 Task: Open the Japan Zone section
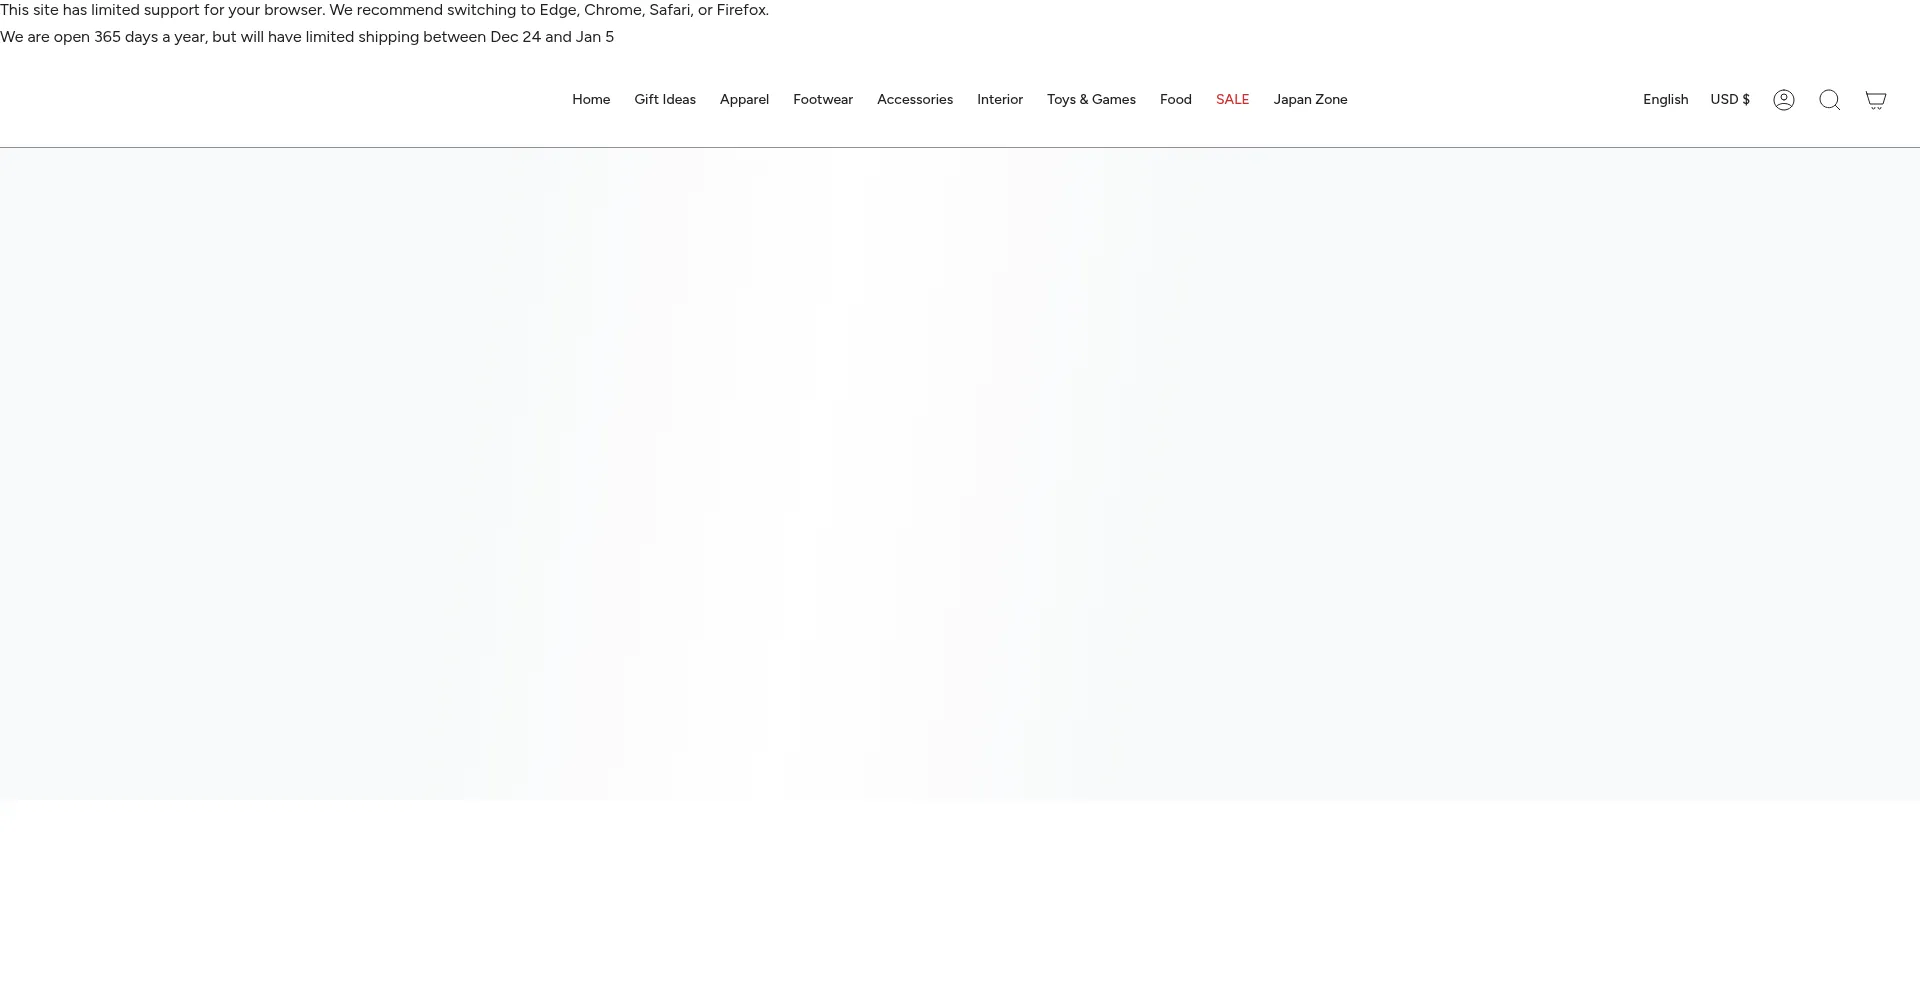pos(1310,99)
